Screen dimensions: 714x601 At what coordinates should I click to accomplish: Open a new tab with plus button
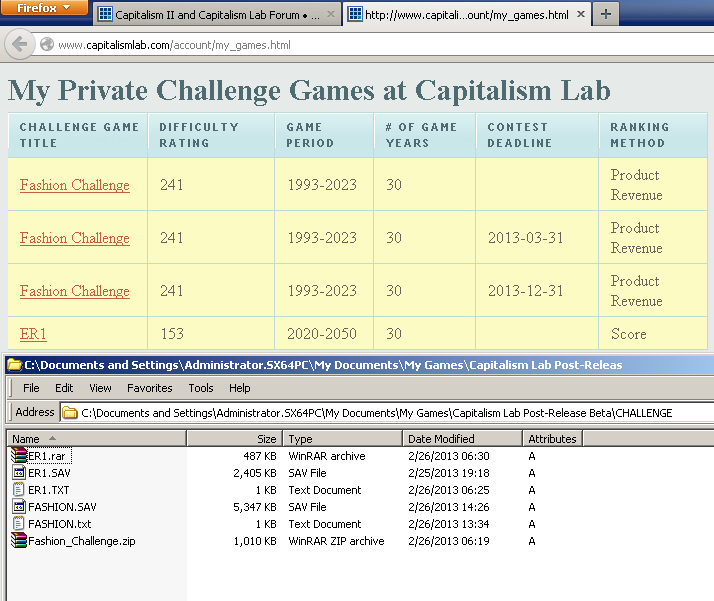point(606,14)
